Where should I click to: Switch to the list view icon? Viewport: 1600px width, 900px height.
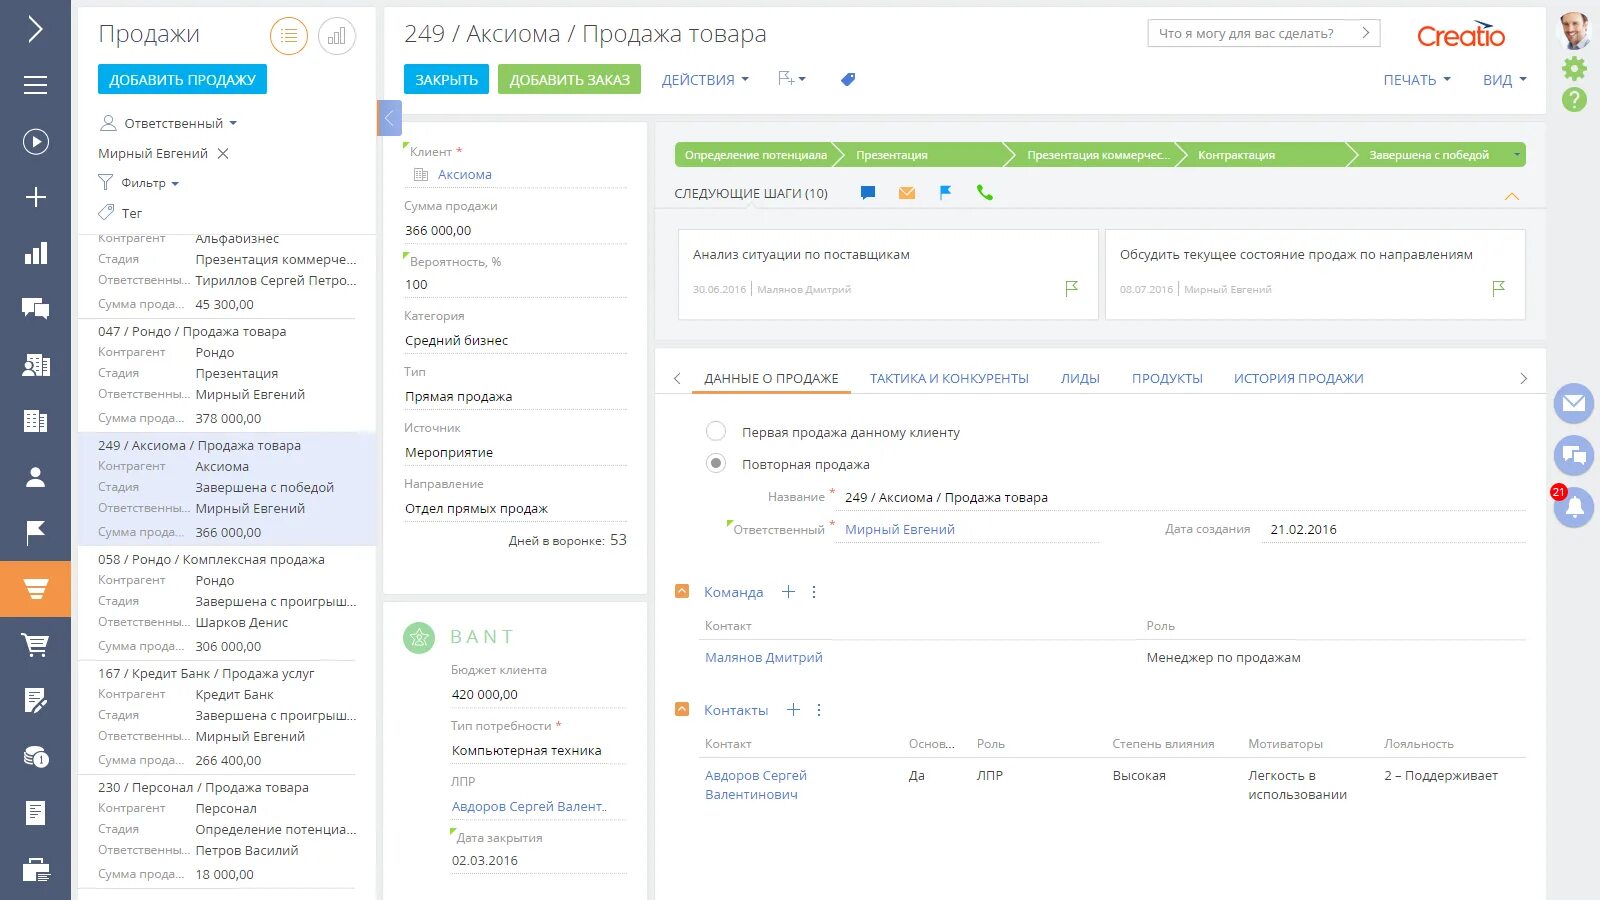[x=289, y=37]
